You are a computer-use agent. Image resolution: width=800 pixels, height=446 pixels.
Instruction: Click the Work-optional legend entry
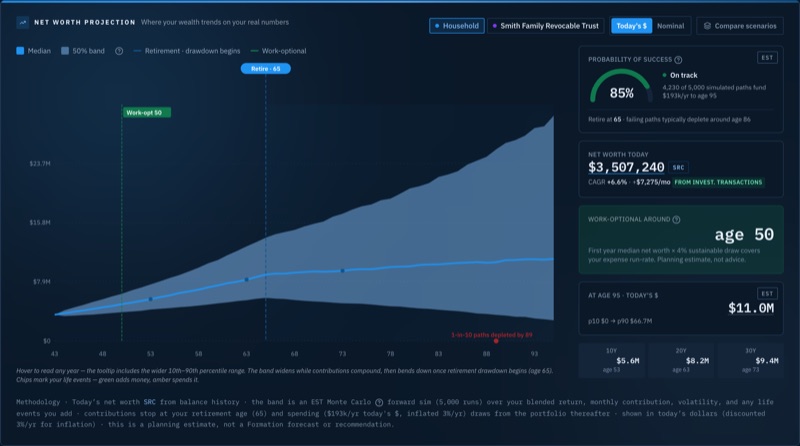click(279, 51)
